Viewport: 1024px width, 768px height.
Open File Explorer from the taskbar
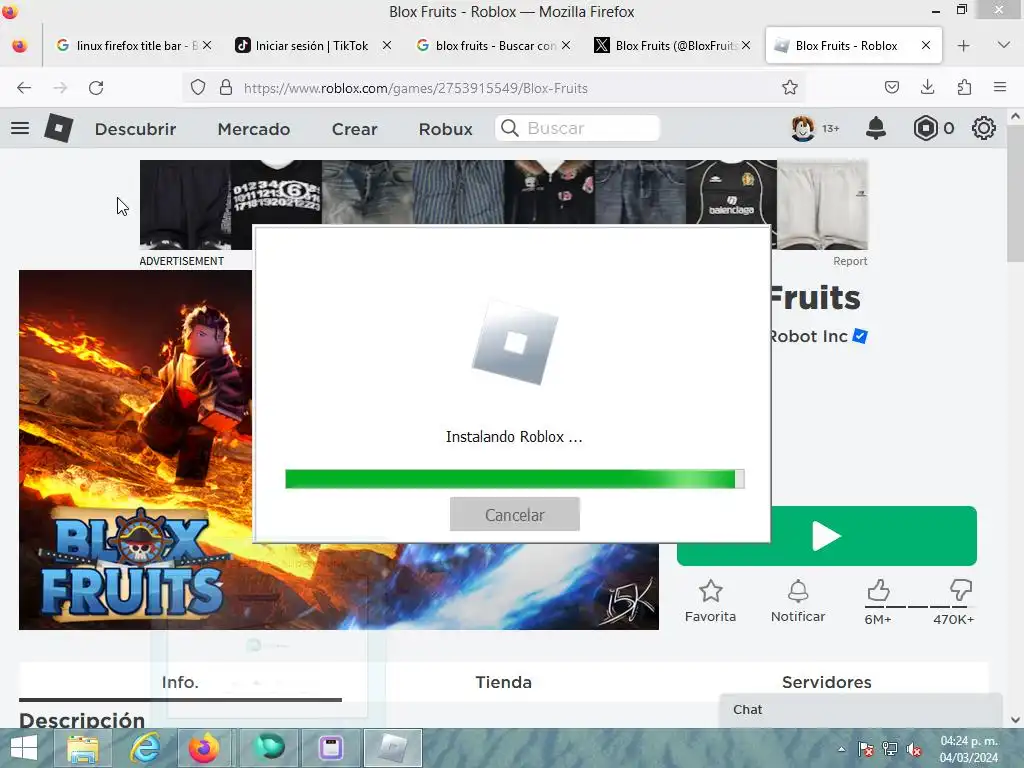point(83,748)
